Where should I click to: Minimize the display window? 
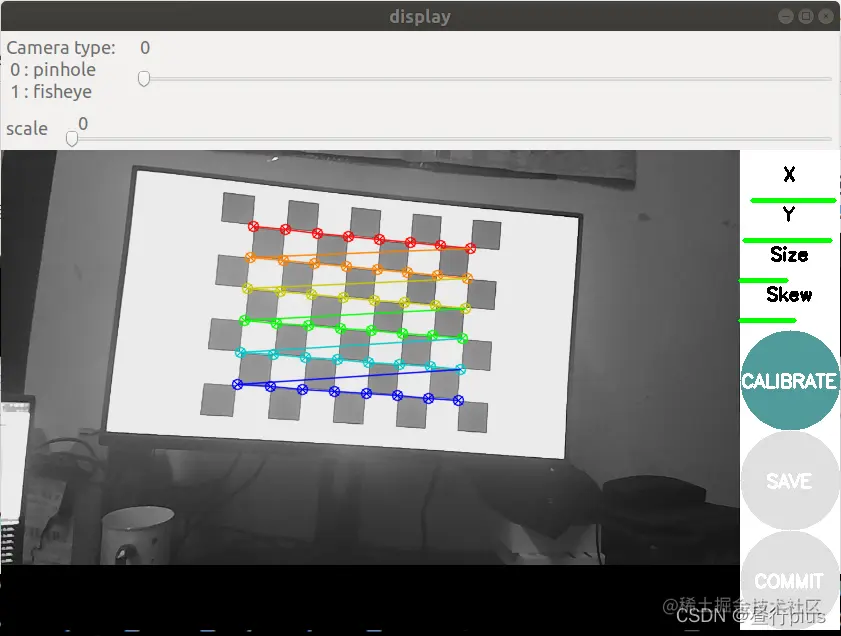[785, 16]
